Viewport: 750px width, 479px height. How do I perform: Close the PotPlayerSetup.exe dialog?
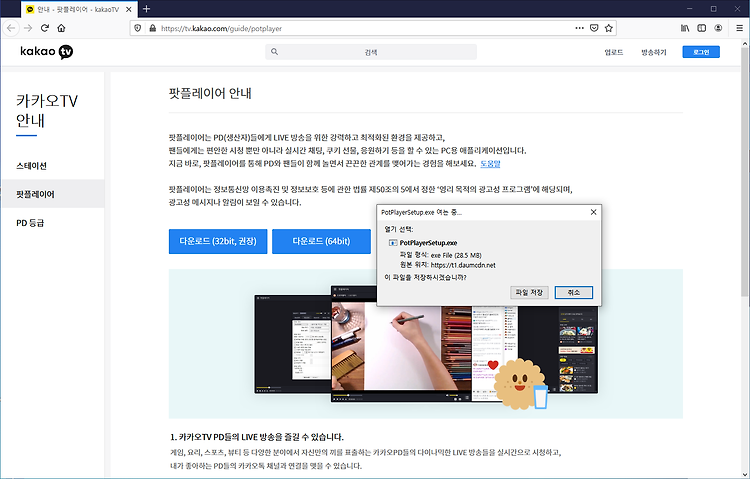click(x=593, y=212)
